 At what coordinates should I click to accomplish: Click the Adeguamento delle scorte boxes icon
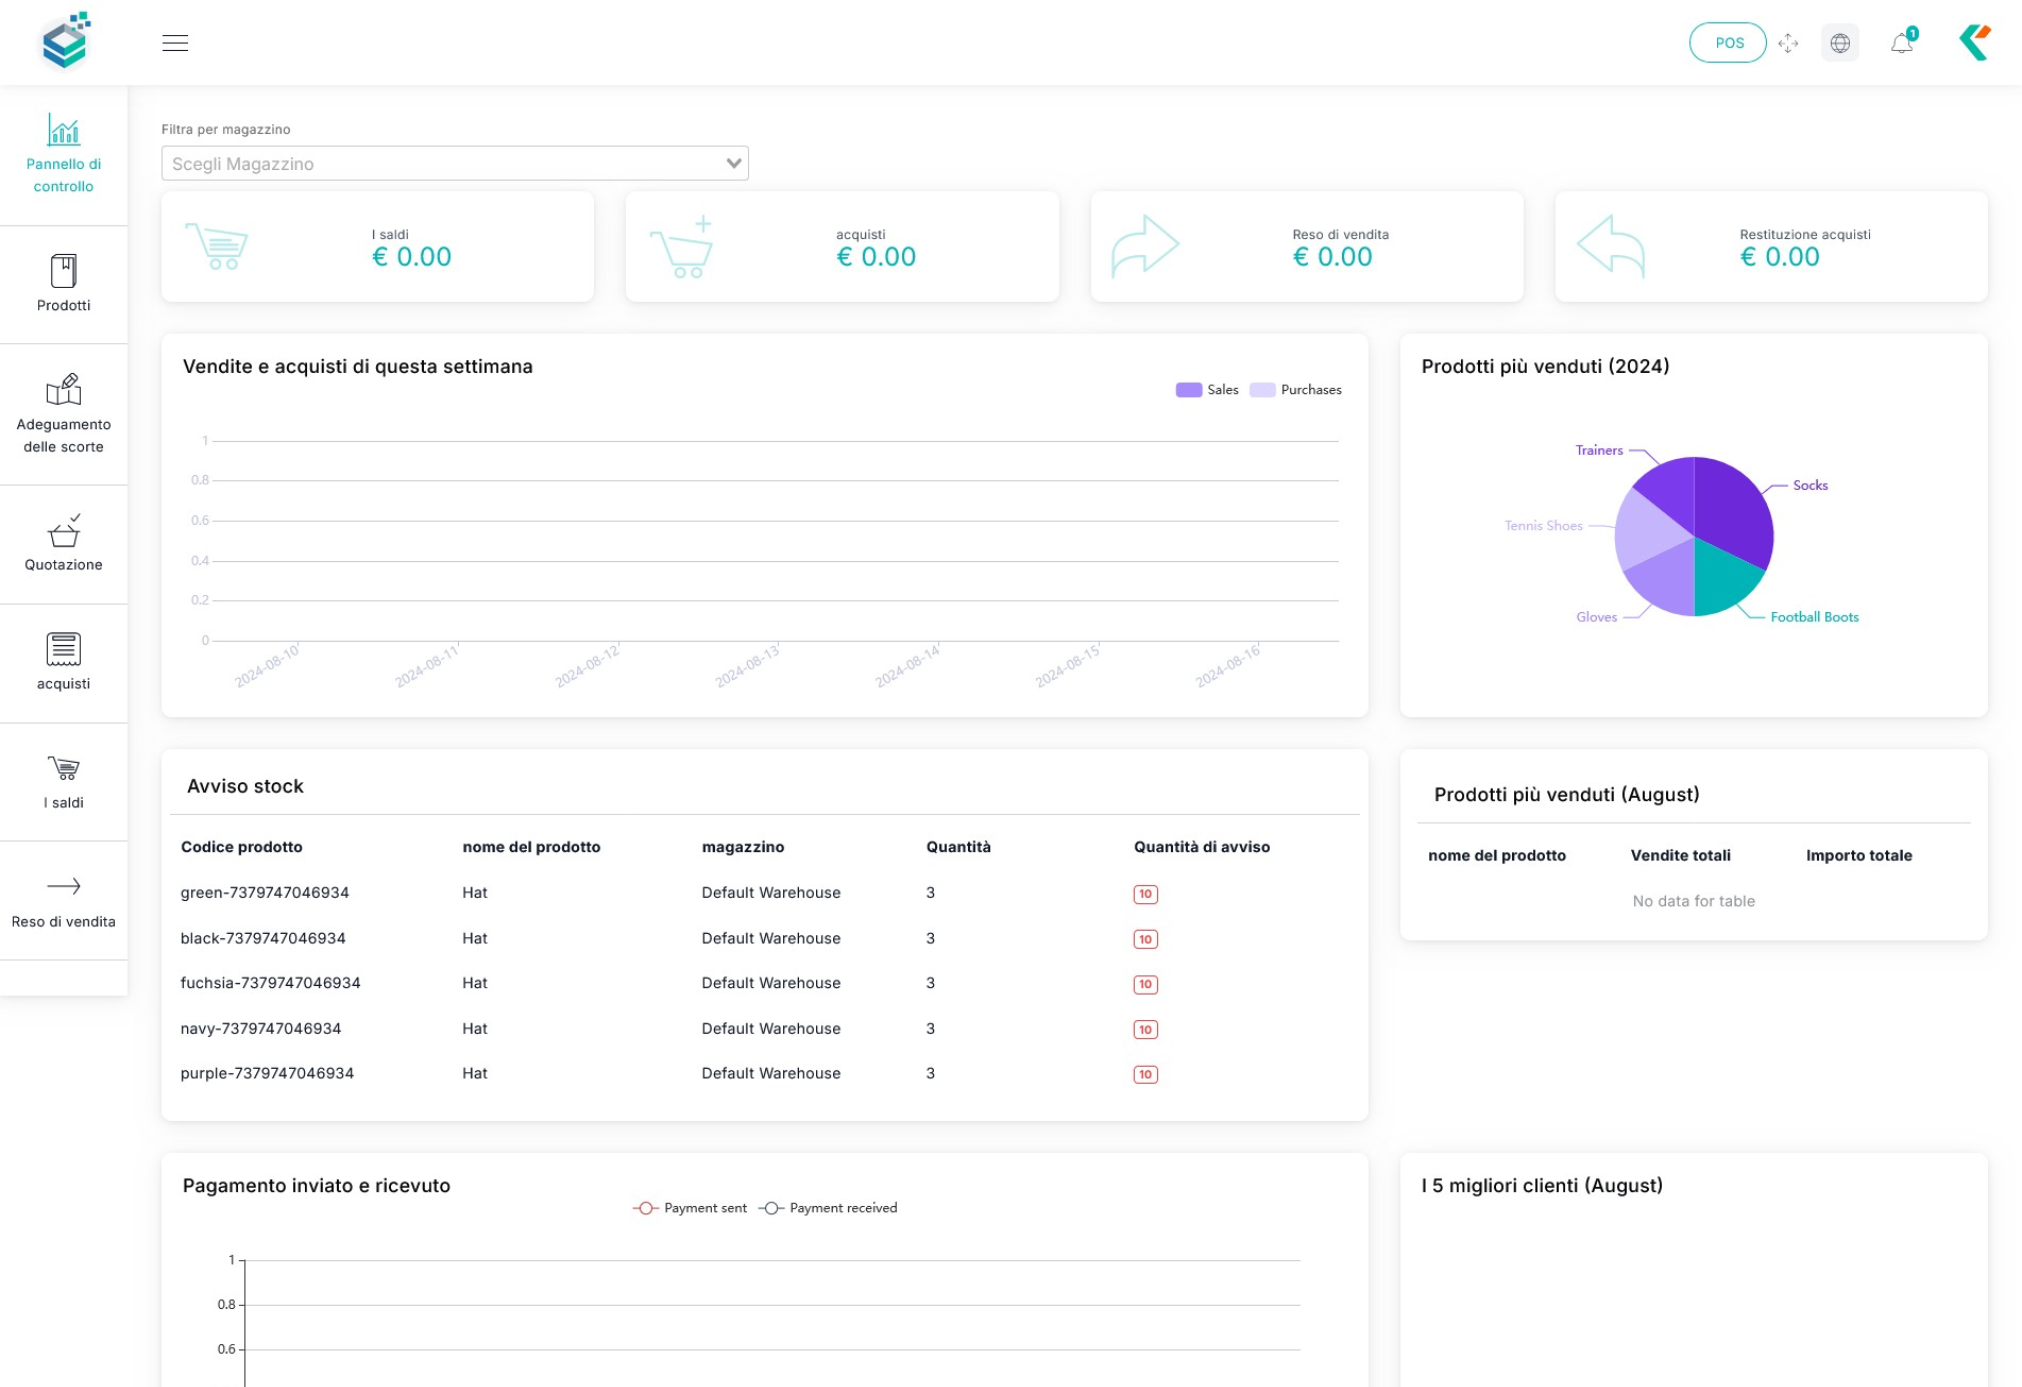click(64, 389)
